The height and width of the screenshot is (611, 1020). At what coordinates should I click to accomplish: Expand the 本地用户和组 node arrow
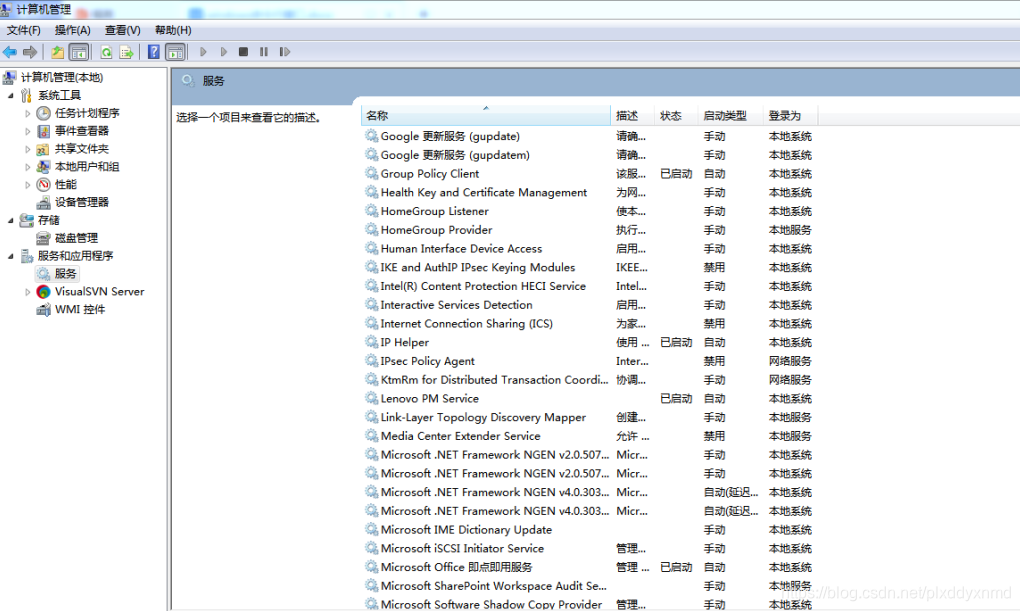(x=27, y=167)
